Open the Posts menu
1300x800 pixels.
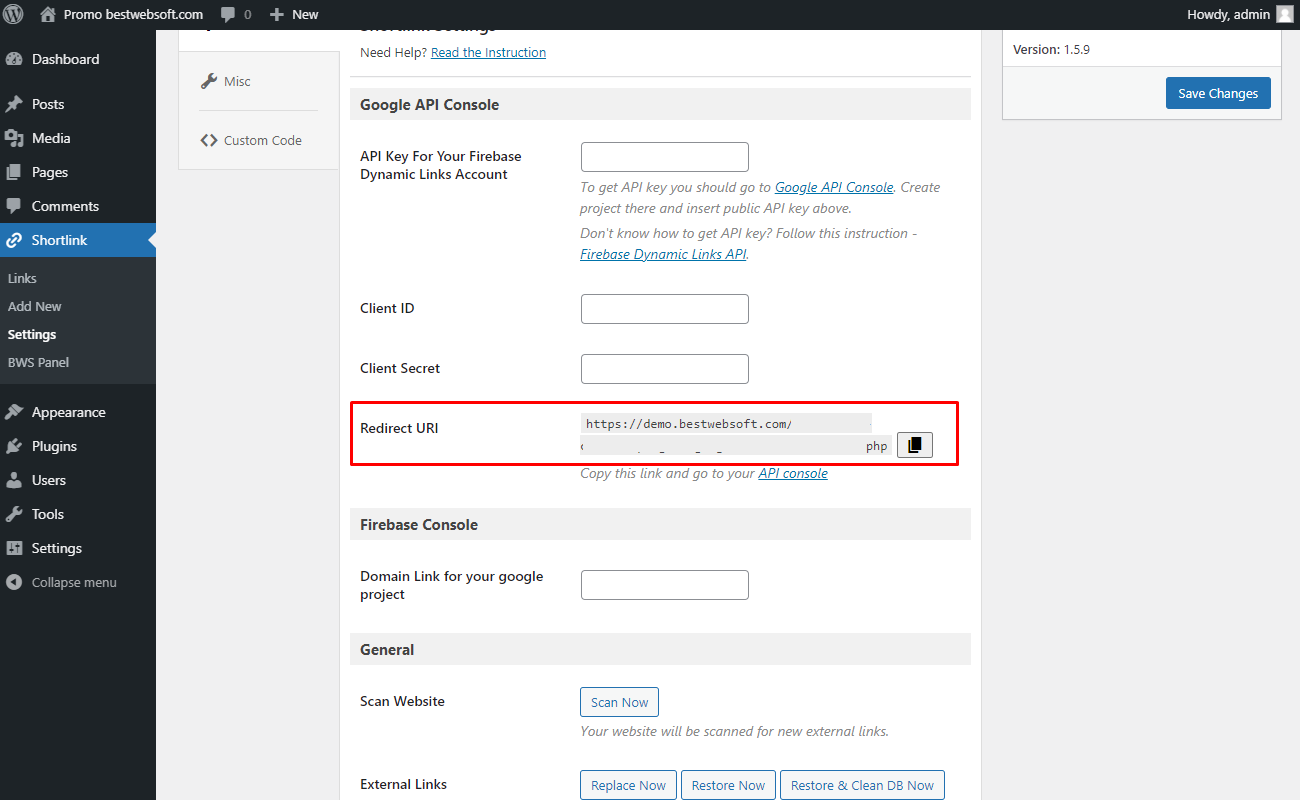pyautogui.click(x=78, y=104)
